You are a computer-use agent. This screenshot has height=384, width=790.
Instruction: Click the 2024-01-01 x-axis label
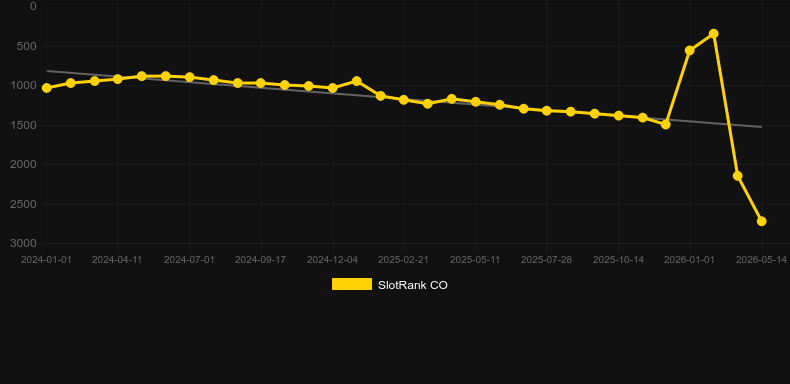pyautogui.click(x=46, y=260)
